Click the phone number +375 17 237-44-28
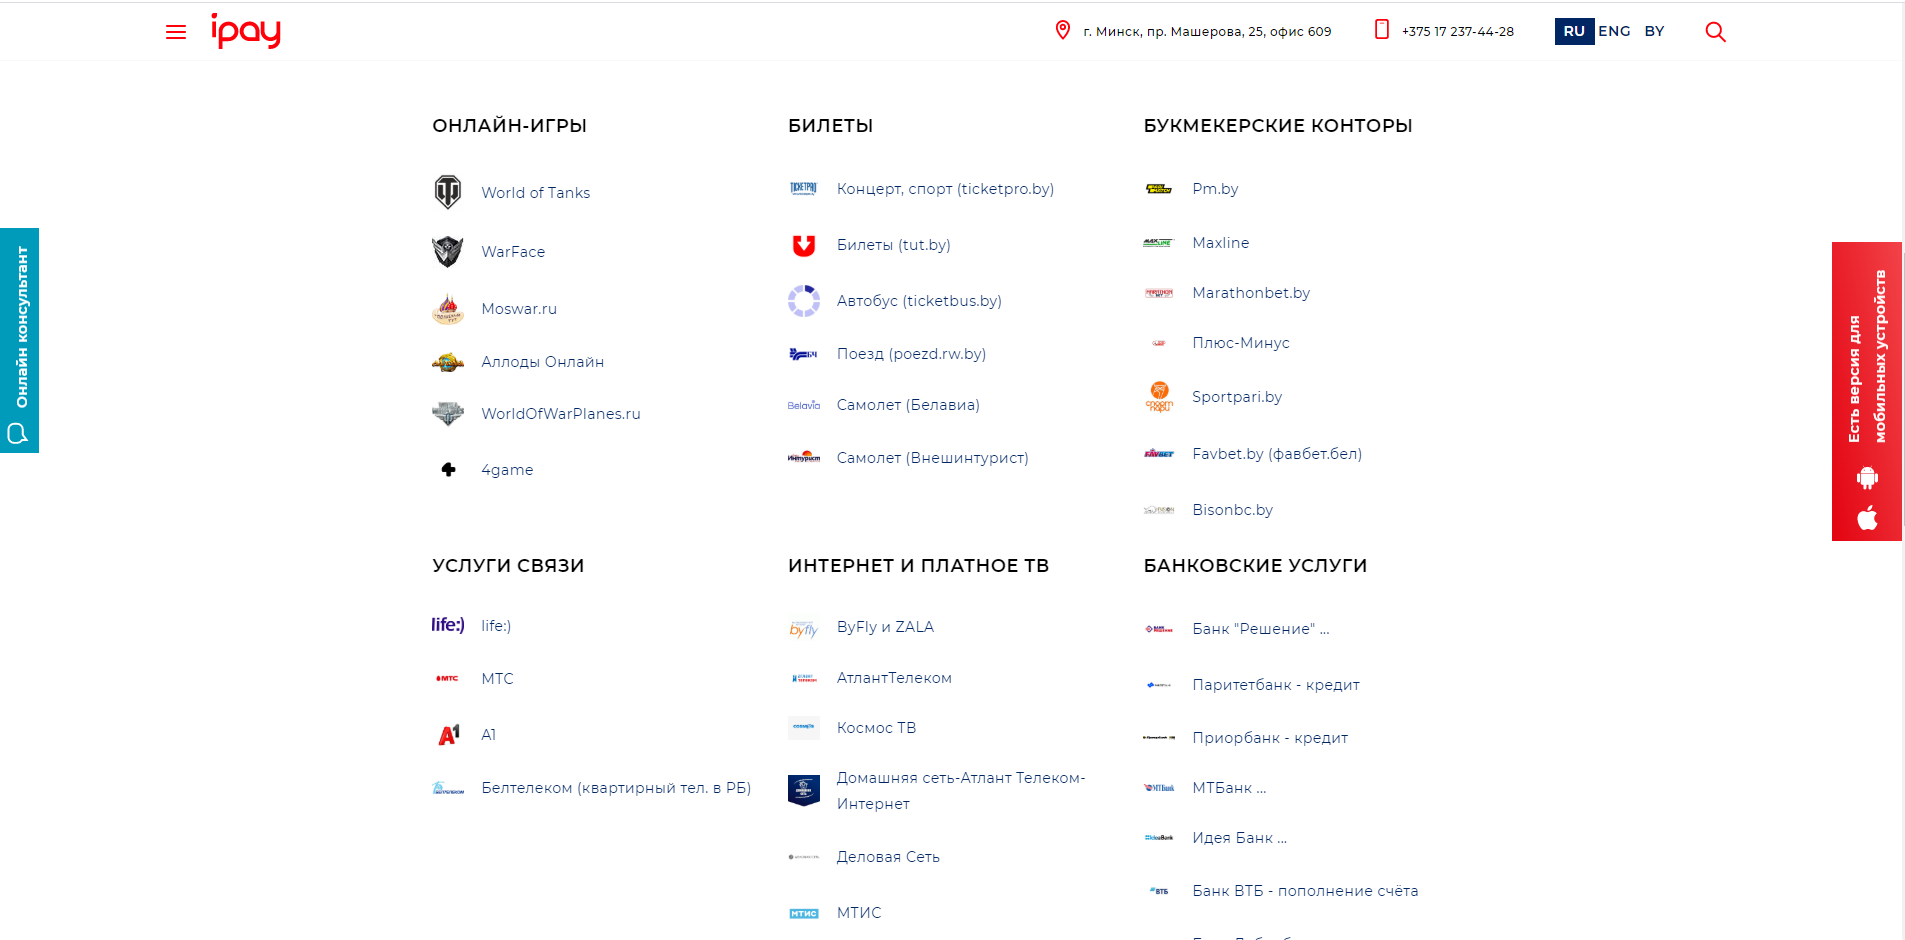The height and width of the screenshot is (940, 1905). pos(1458,31)
